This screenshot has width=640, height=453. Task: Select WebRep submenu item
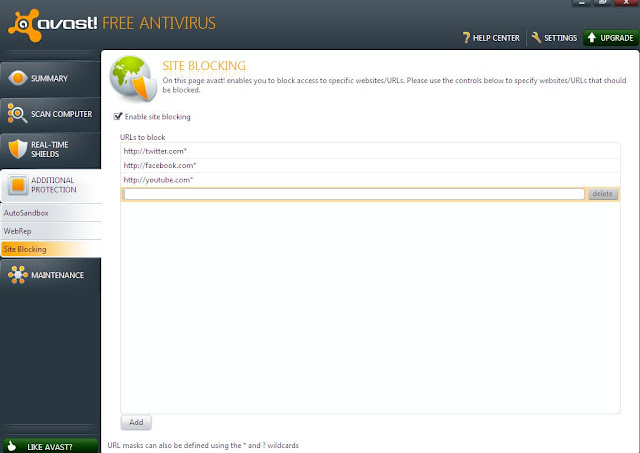(50, 231)
